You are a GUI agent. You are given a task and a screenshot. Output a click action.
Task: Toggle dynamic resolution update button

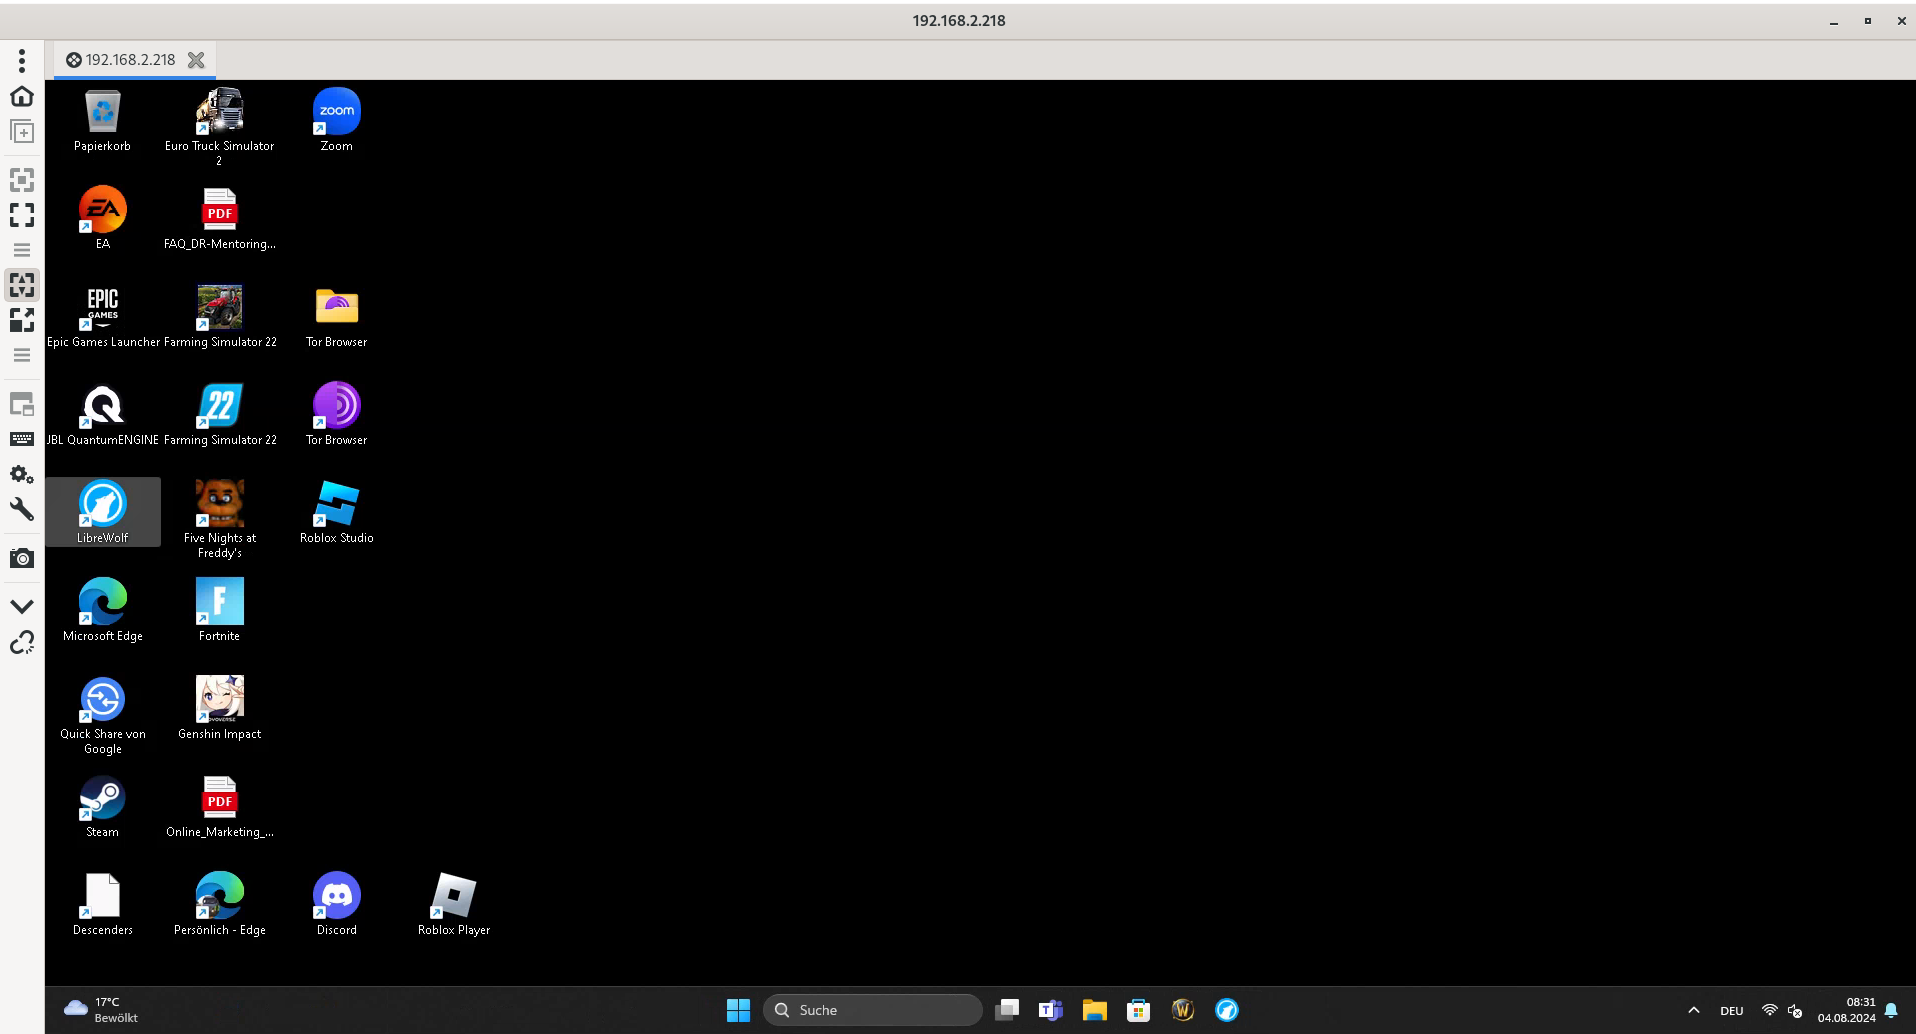[22, 285]
